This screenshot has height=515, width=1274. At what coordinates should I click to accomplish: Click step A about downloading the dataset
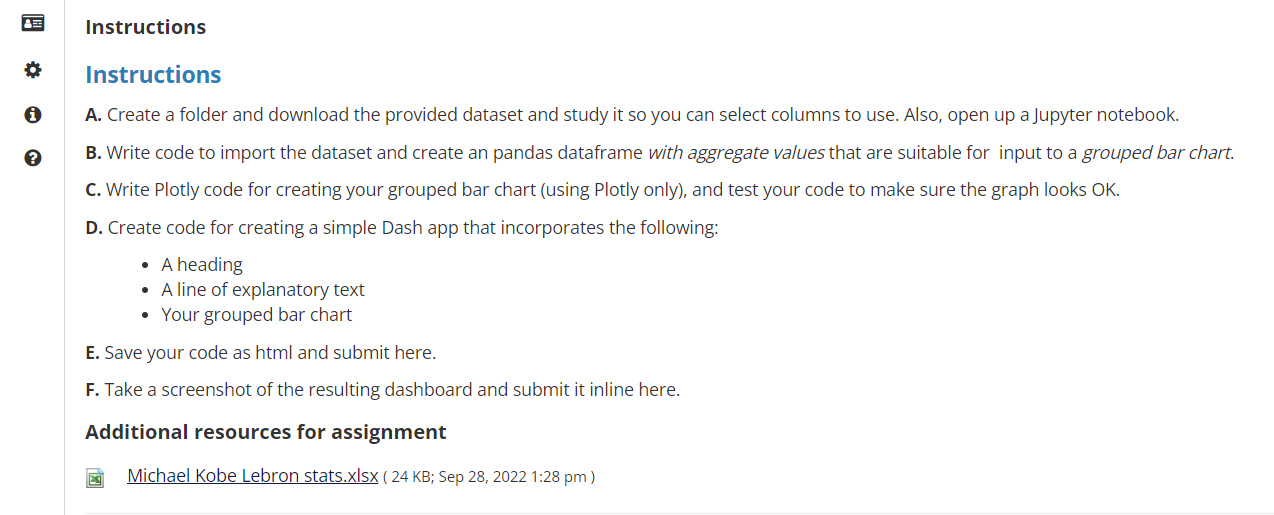pyautogui.click(x=632, y=114)
